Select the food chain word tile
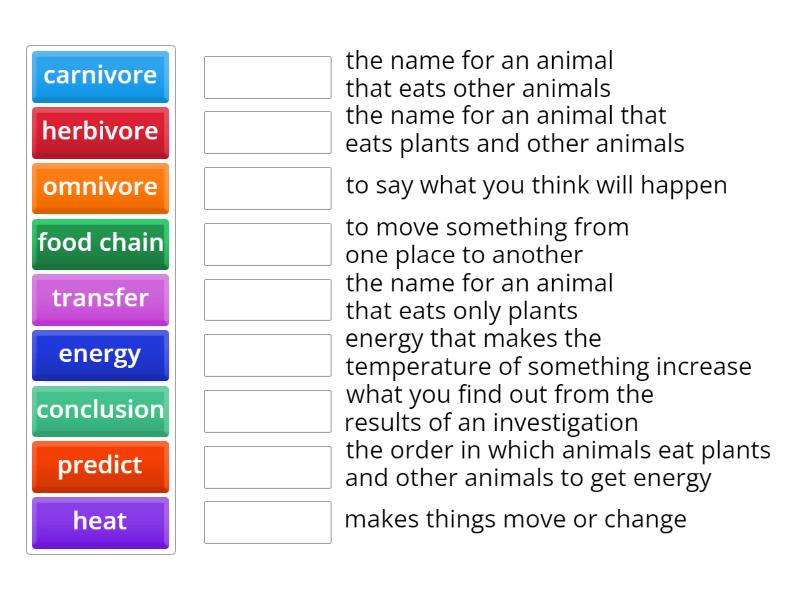 click(x=100, y=244)
